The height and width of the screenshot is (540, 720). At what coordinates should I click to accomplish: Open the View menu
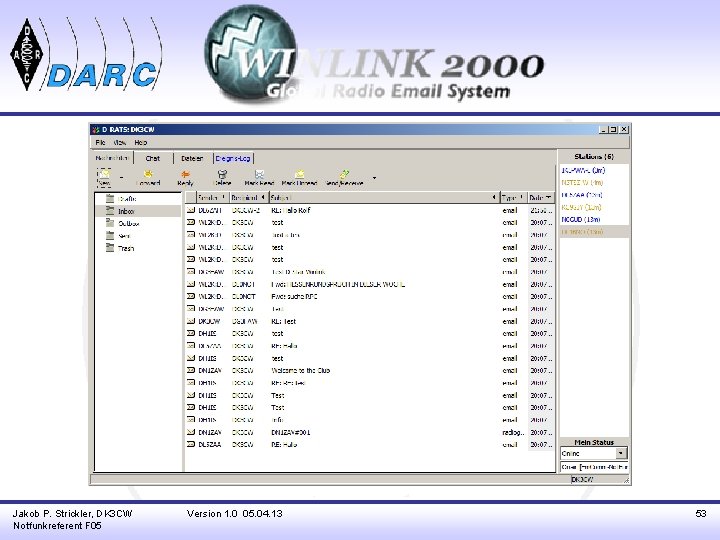120,142
